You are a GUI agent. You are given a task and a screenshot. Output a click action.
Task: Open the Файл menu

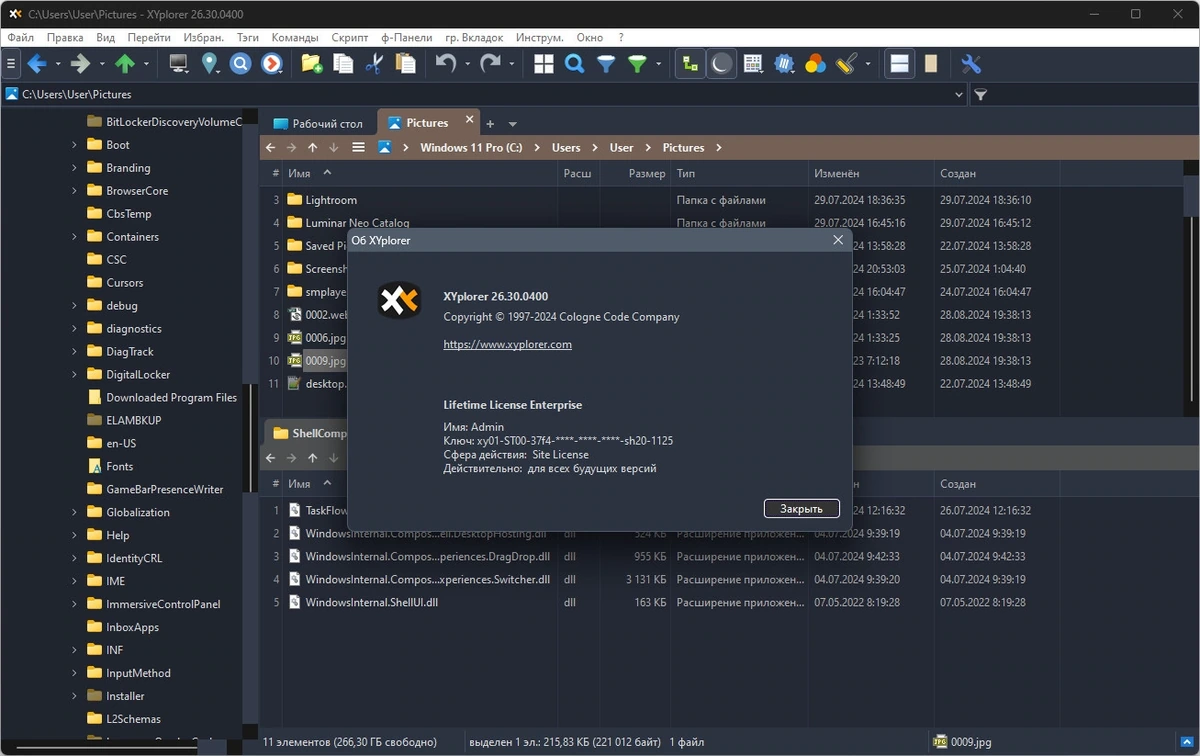tap(20, 37)
